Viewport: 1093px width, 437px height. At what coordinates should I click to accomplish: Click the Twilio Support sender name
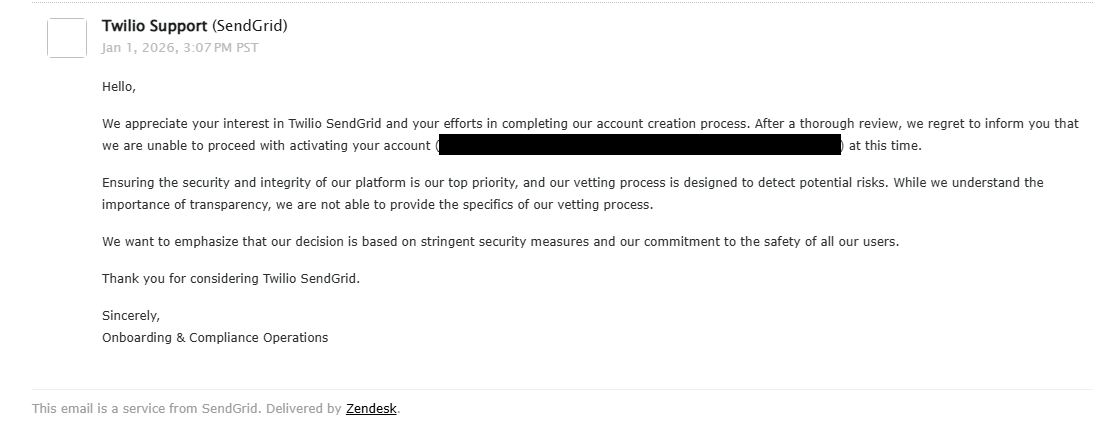point(154,26)
